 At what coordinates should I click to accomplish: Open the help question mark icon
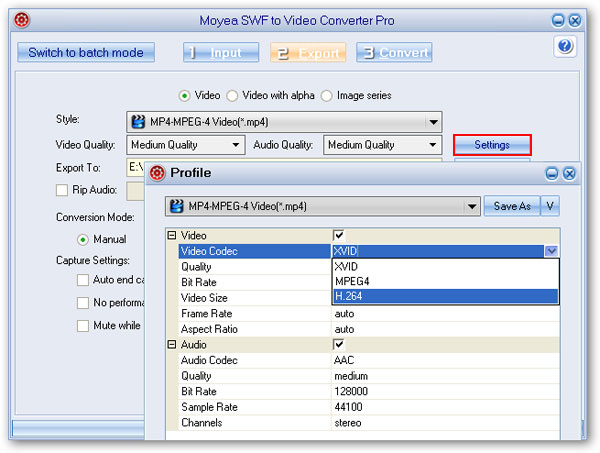click(565, 46)
